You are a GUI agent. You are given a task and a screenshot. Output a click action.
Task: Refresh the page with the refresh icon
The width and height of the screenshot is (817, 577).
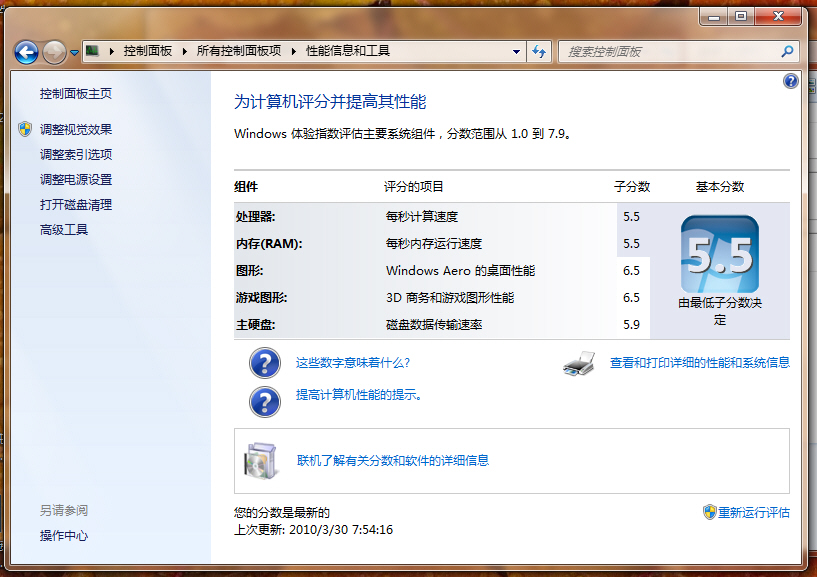[x=539, y=52]
